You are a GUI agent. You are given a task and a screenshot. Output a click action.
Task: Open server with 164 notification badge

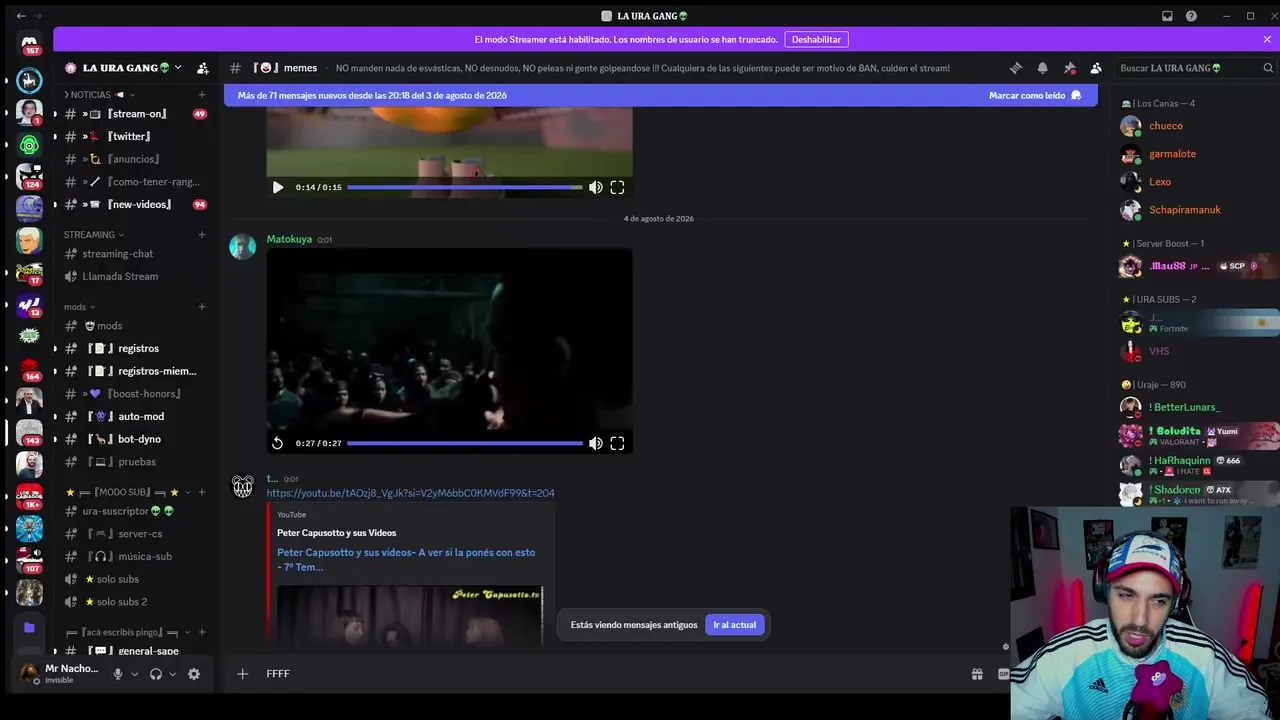[x=29, y=368]
